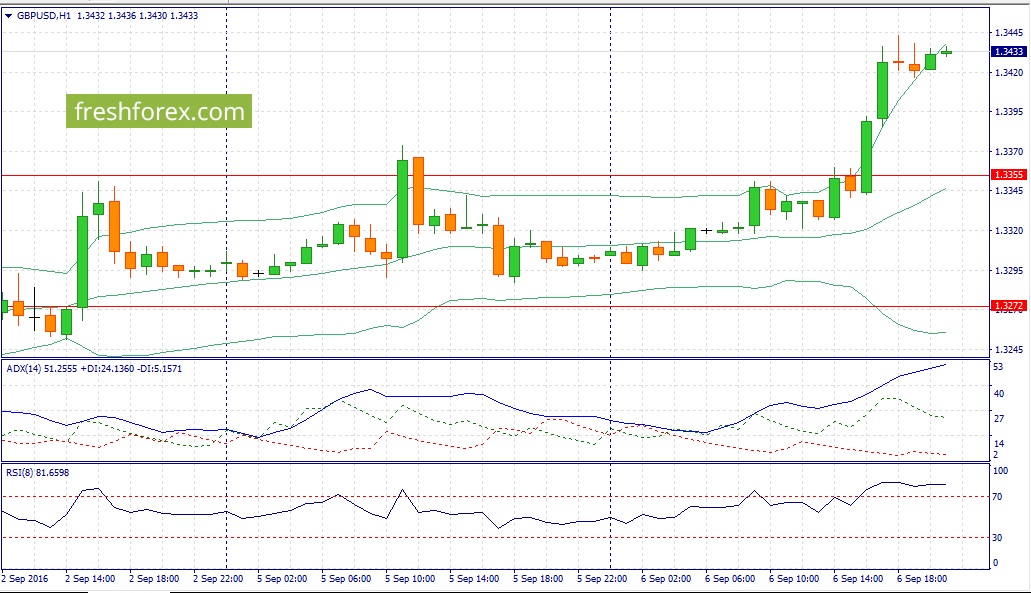Click the tall green candle before 2 Sep 14:00
Screen dimensions: 1031x593
[82, 262]
